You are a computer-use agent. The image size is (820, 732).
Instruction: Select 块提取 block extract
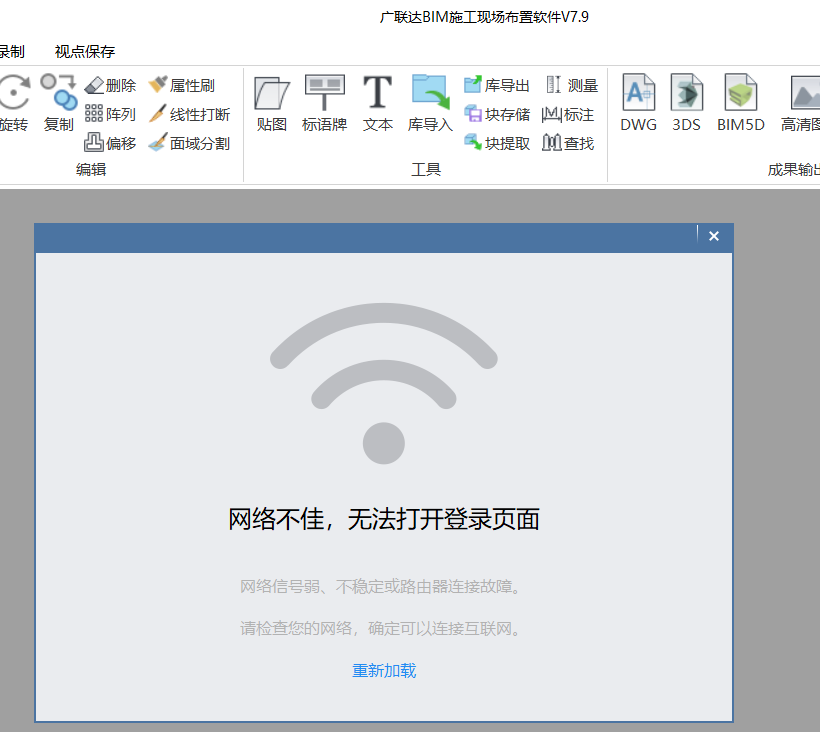tap(497, 143)
